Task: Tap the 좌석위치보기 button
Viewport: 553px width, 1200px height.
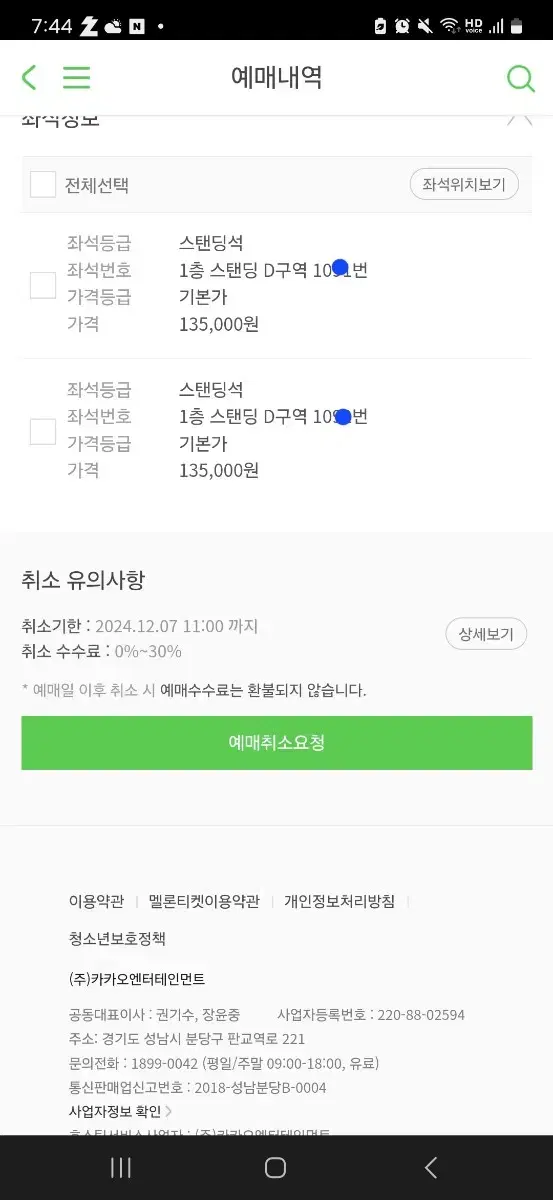Action: coord(464,184)
